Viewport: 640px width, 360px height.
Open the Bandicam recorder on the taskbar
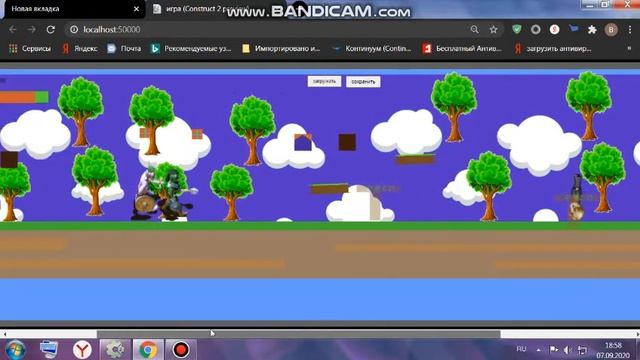click(x=180, y=350)
